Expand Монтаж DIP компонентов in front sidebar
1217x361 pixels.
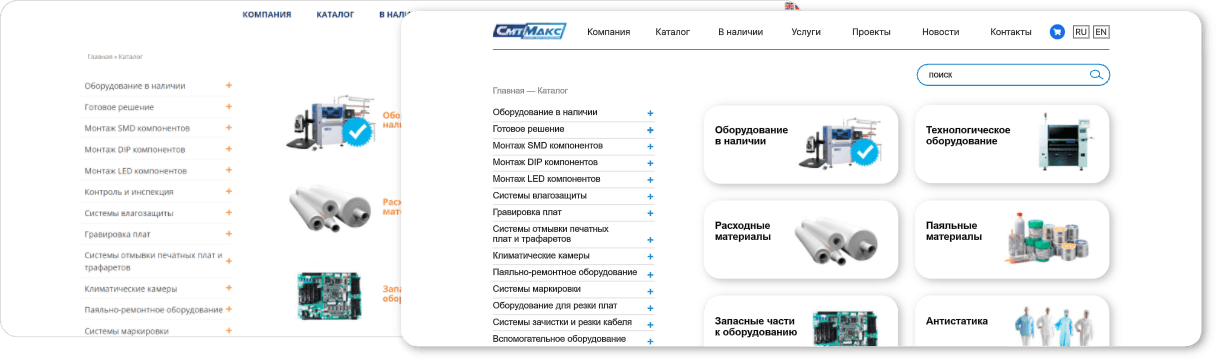click(650, 163)
